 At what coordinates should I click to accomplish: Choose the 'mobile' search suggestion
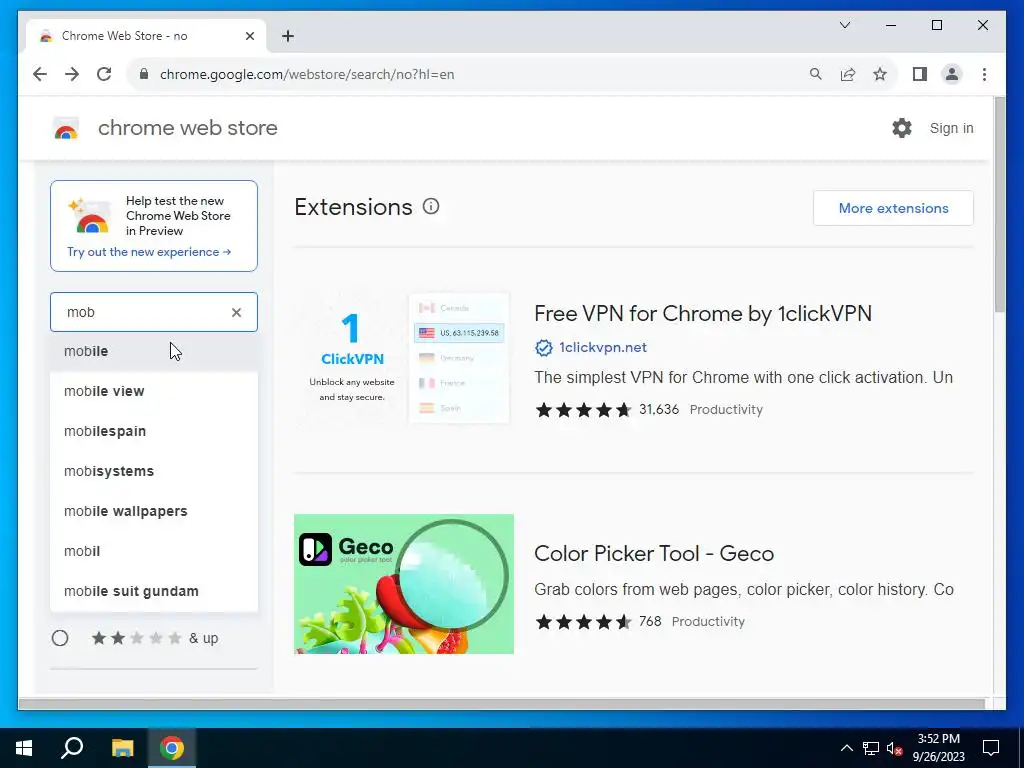pyautogui.click(x=154, y=351)
